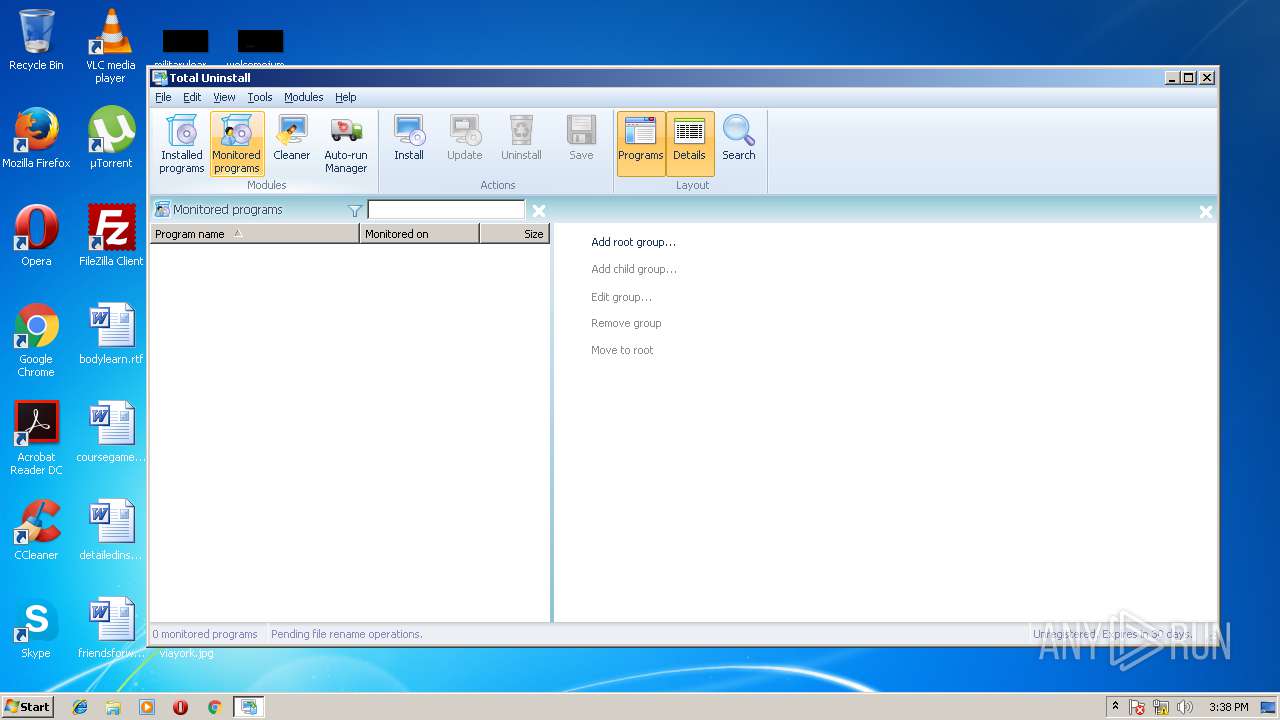The height and width of the screenshot is (720, 1280).
Task: Open VLC media player desktop shortcut
Action: [x=110, y=46]
